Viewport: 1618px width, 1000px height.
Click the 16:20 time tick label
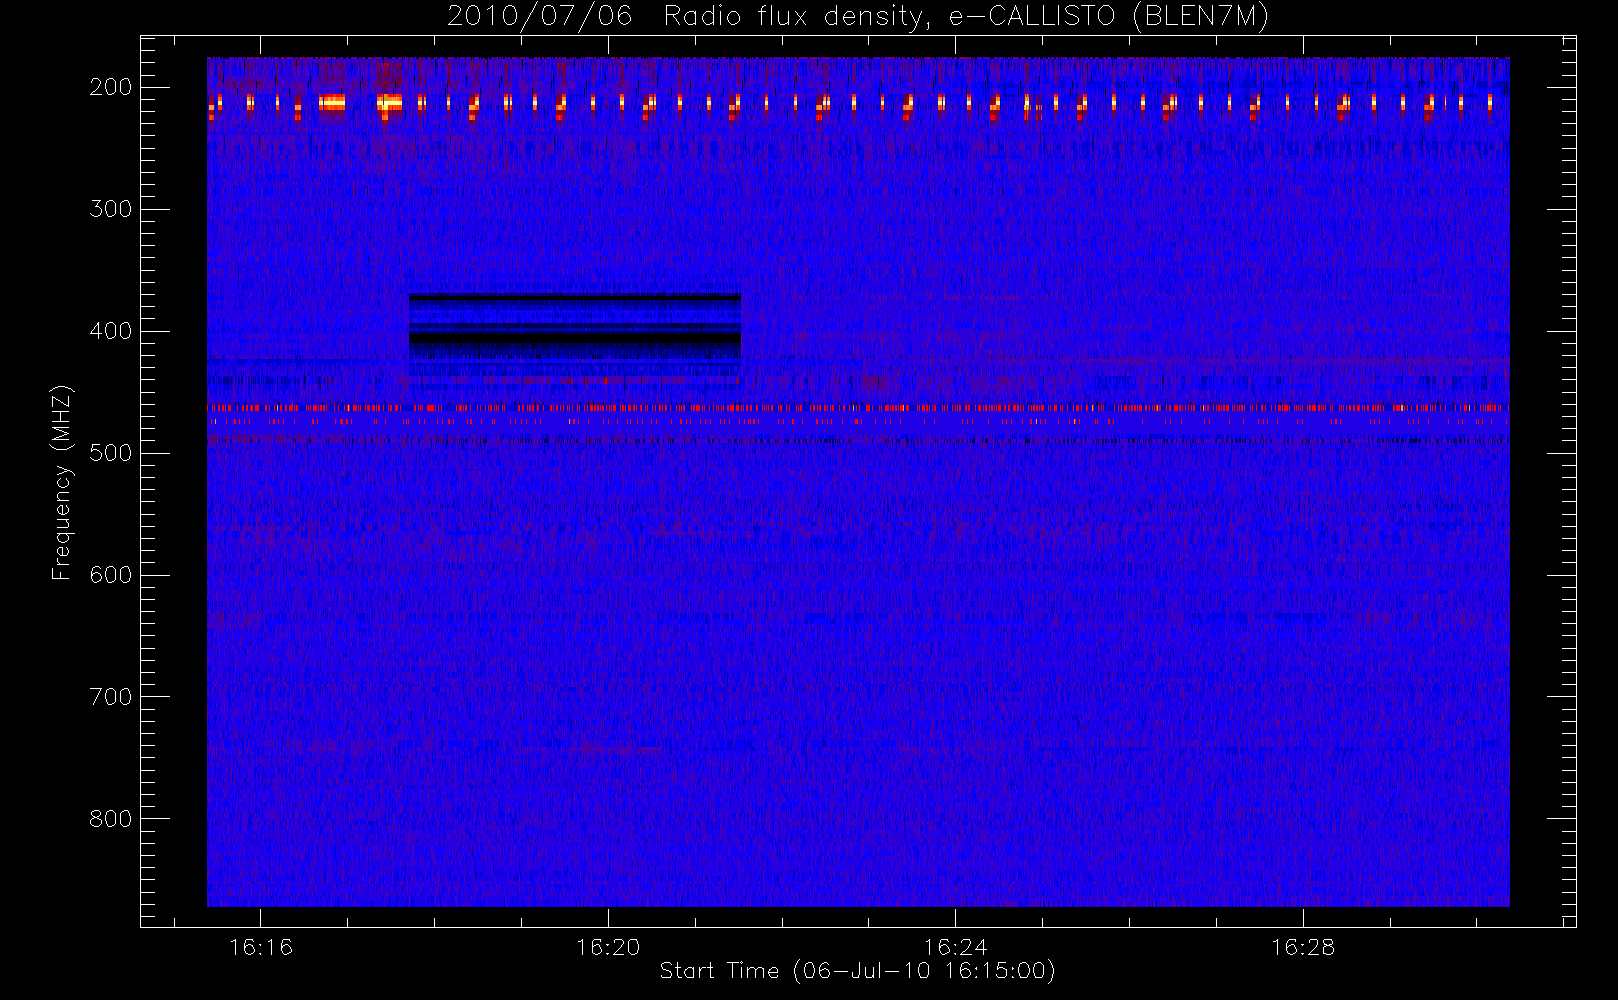tap(608, 947)
